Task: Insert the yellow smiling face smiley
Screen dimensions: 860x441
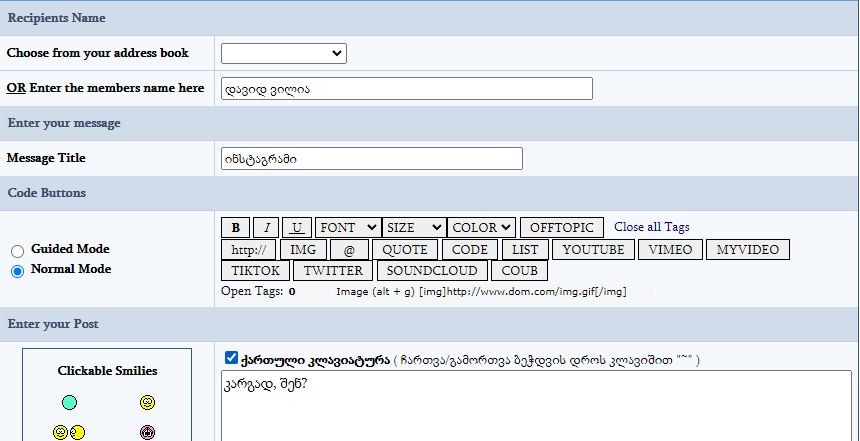Action: (x=147, y=403)
